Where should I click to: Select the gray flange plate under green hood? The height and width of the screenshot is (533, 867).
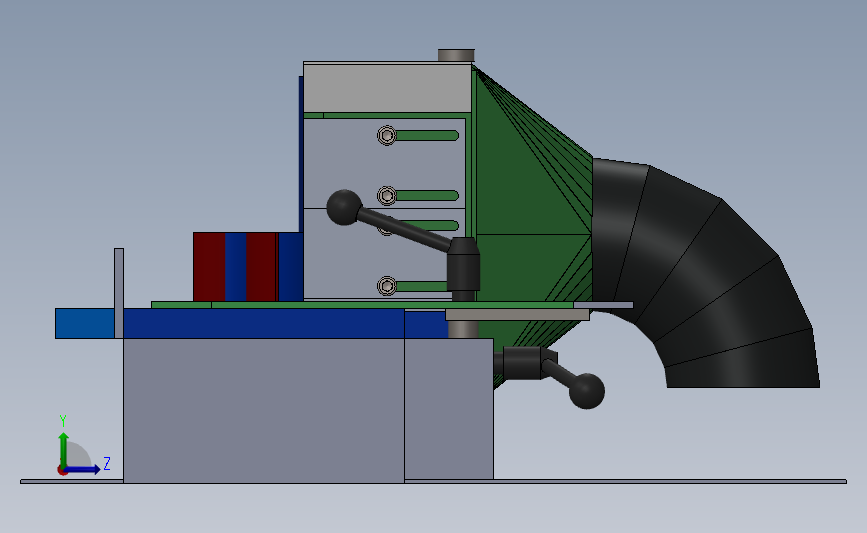(517, 315)
